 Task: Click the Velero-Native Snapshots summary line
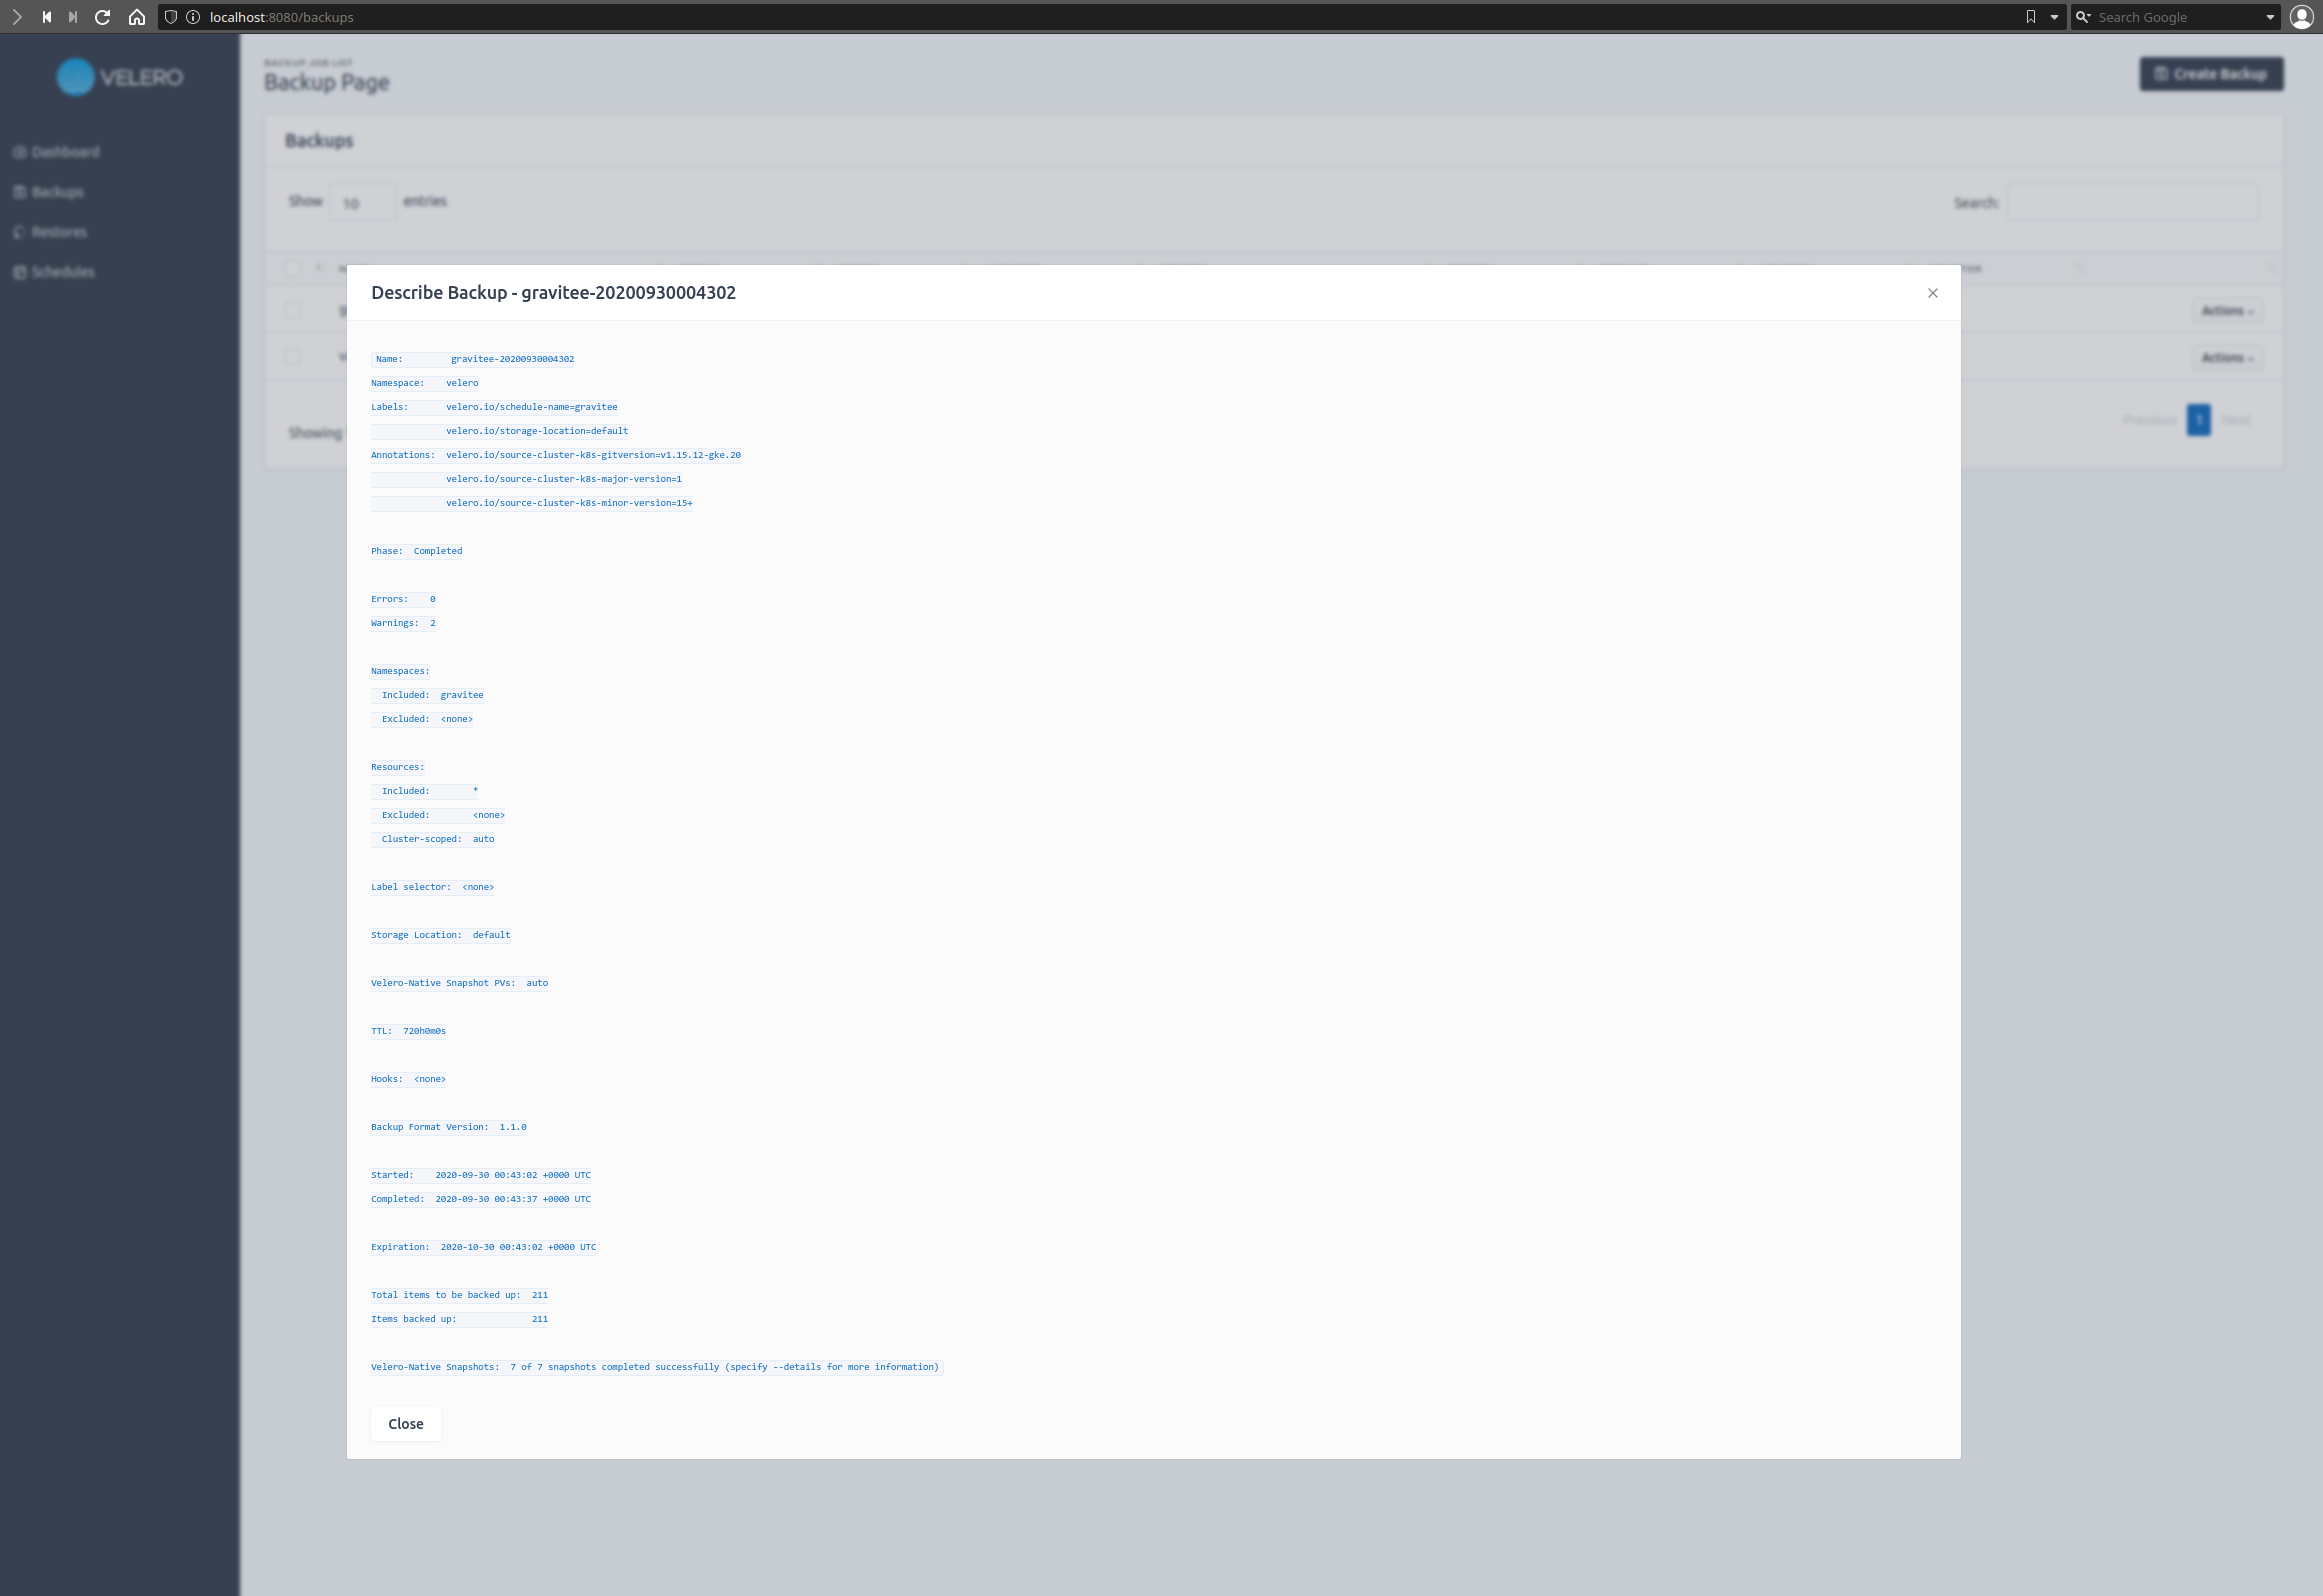tap(656, 1367)
